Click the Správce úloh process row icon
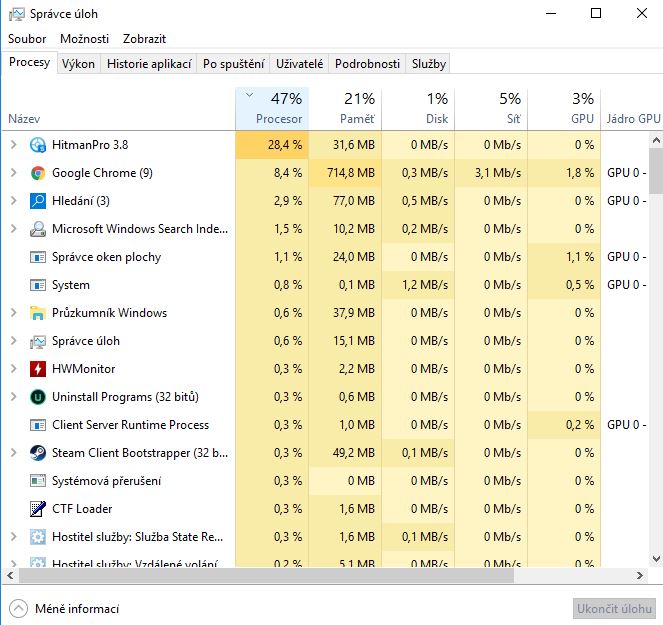Screen dimensions: 663x625 pyautogui.click(x=38, y=341)
